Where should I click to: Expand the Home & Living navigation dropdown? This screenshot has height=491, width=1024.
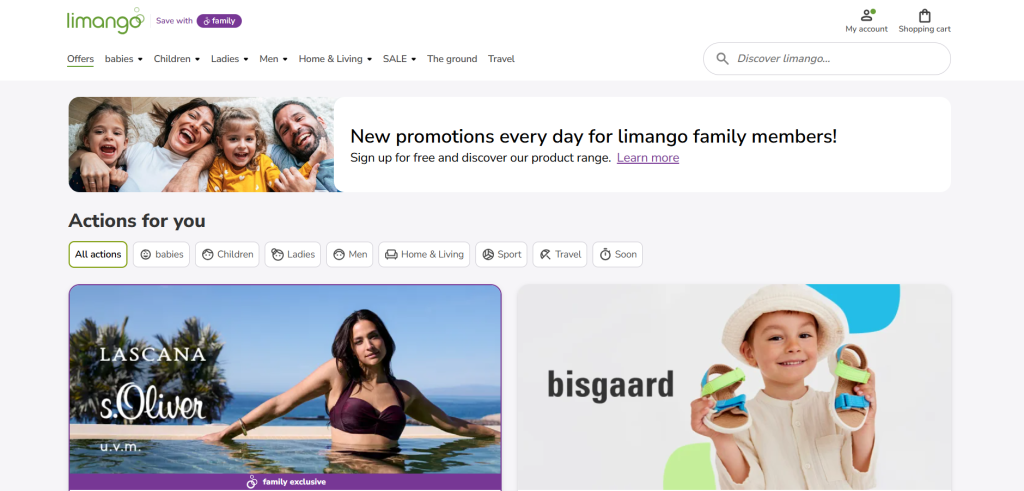(x=335, y=59)
